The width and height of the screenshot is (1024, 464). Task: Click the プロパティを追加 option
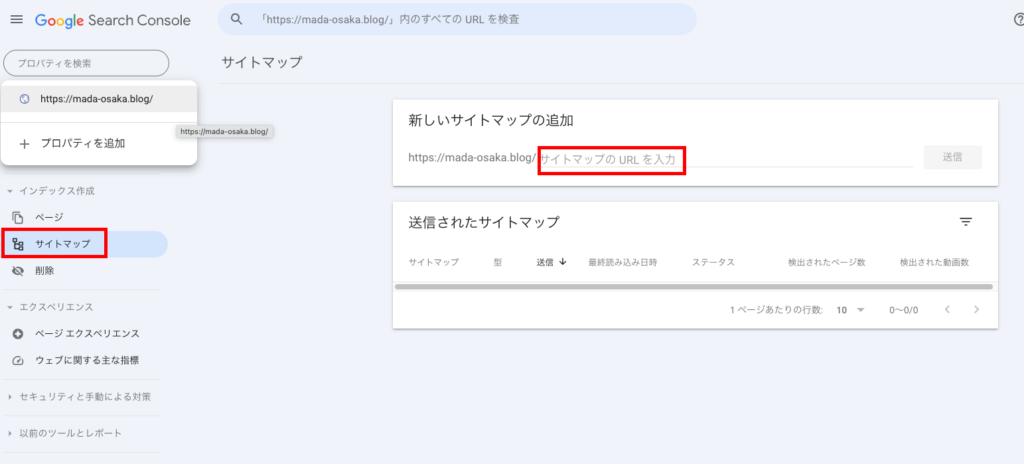coord(99,144)
